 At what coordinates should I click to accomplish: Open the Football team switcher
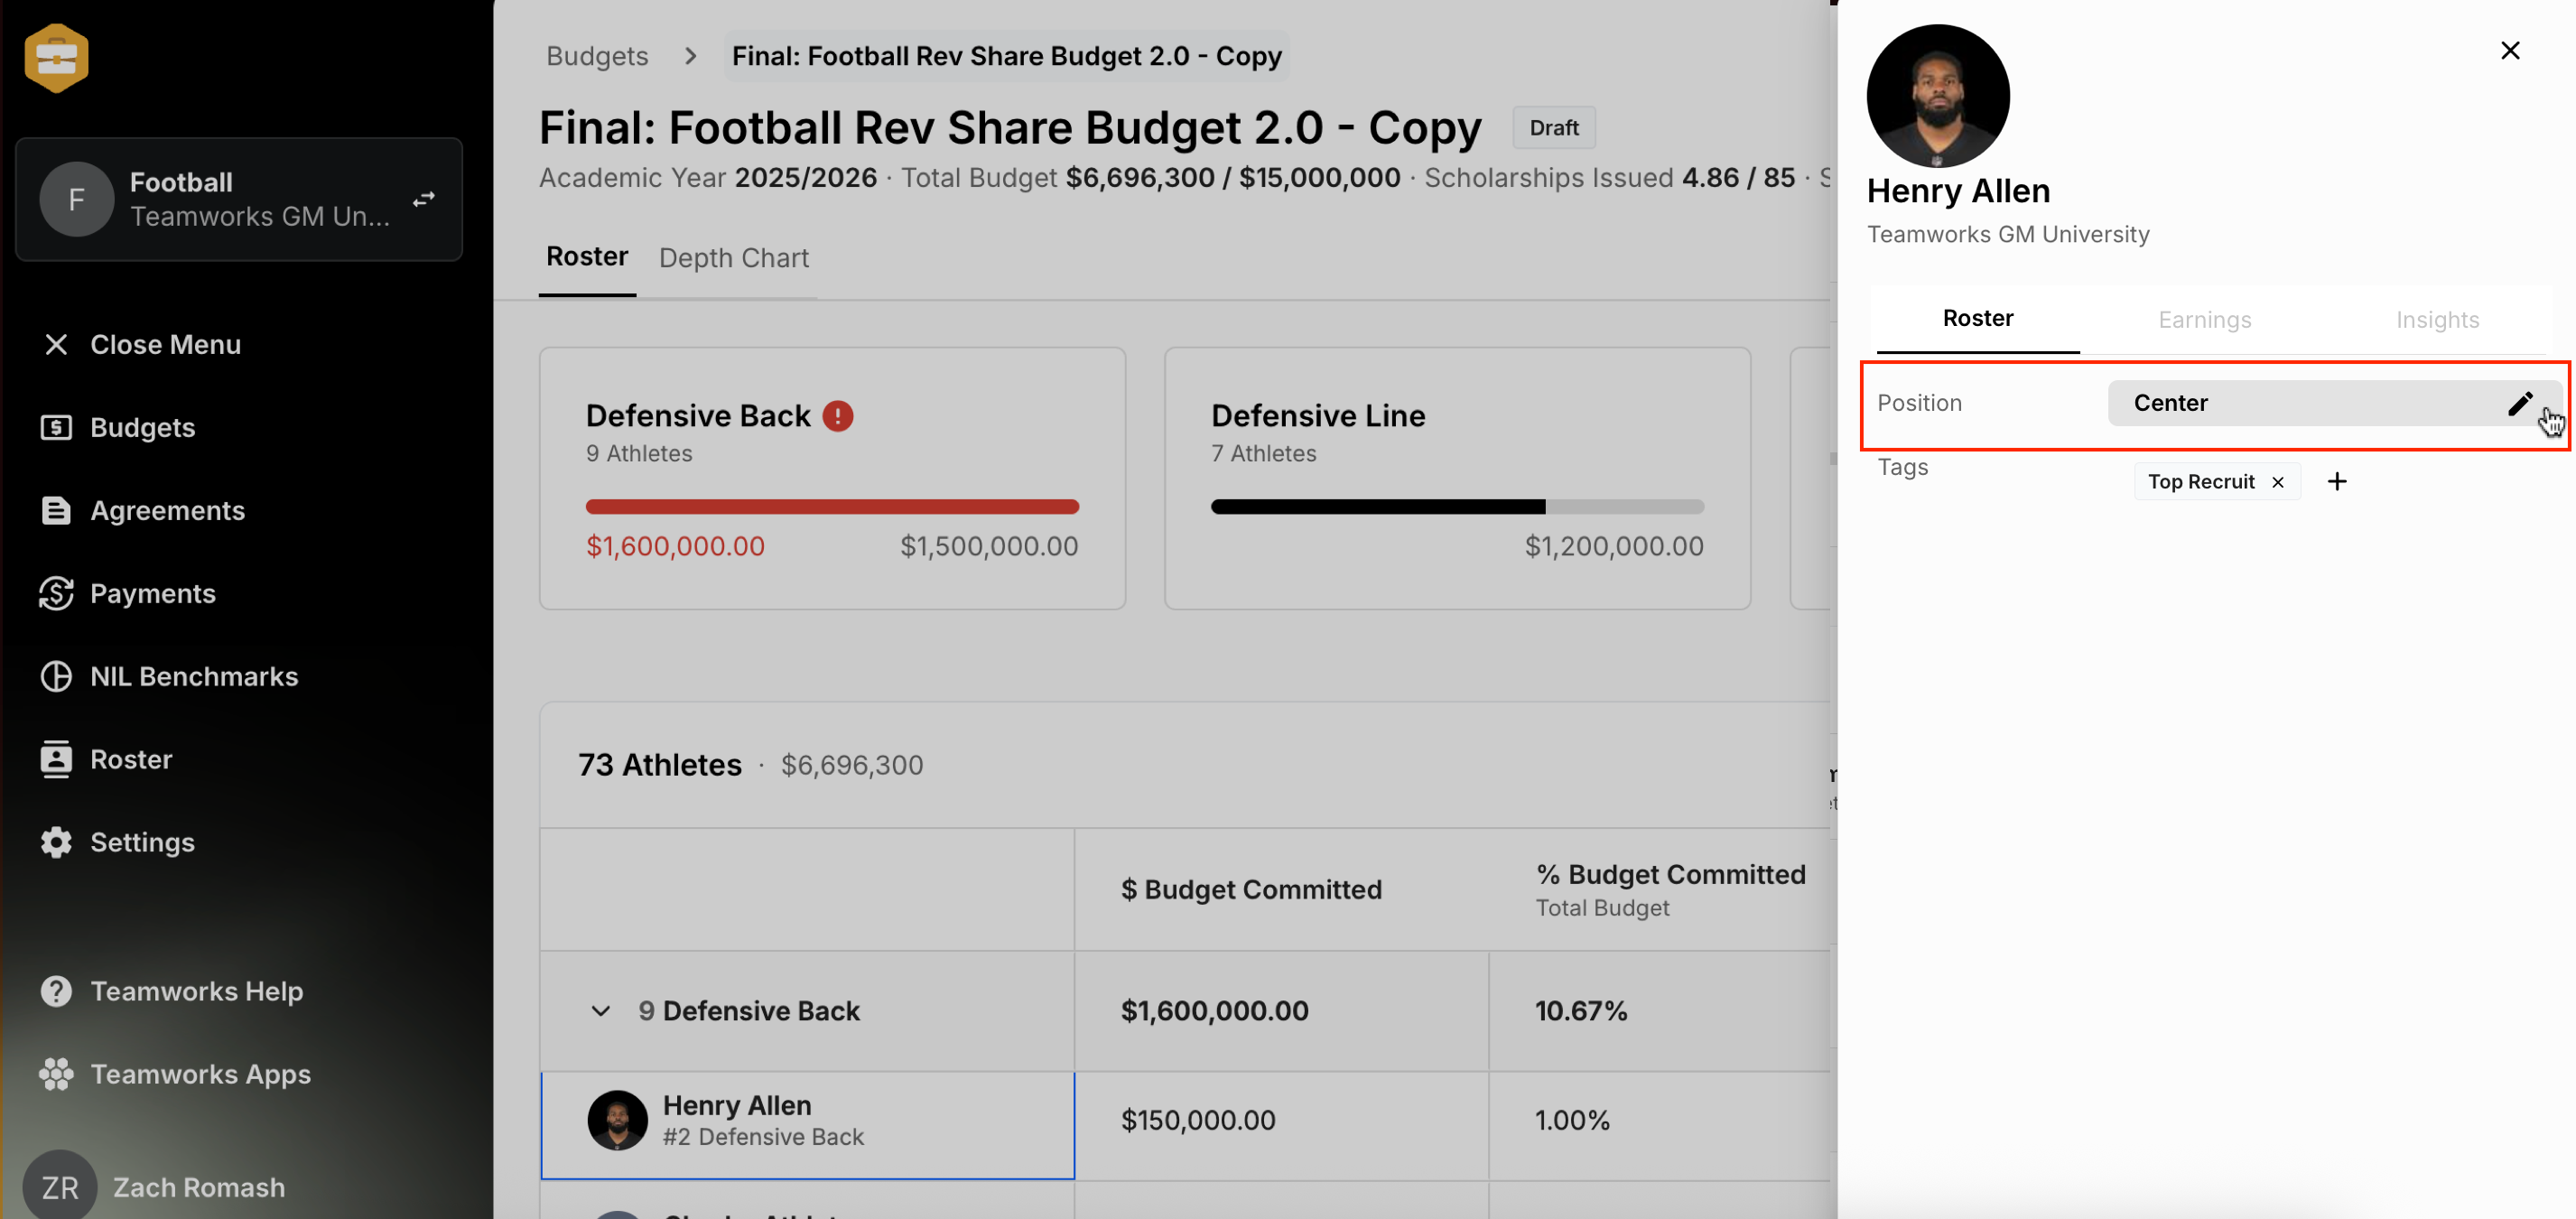click(239, 199)
